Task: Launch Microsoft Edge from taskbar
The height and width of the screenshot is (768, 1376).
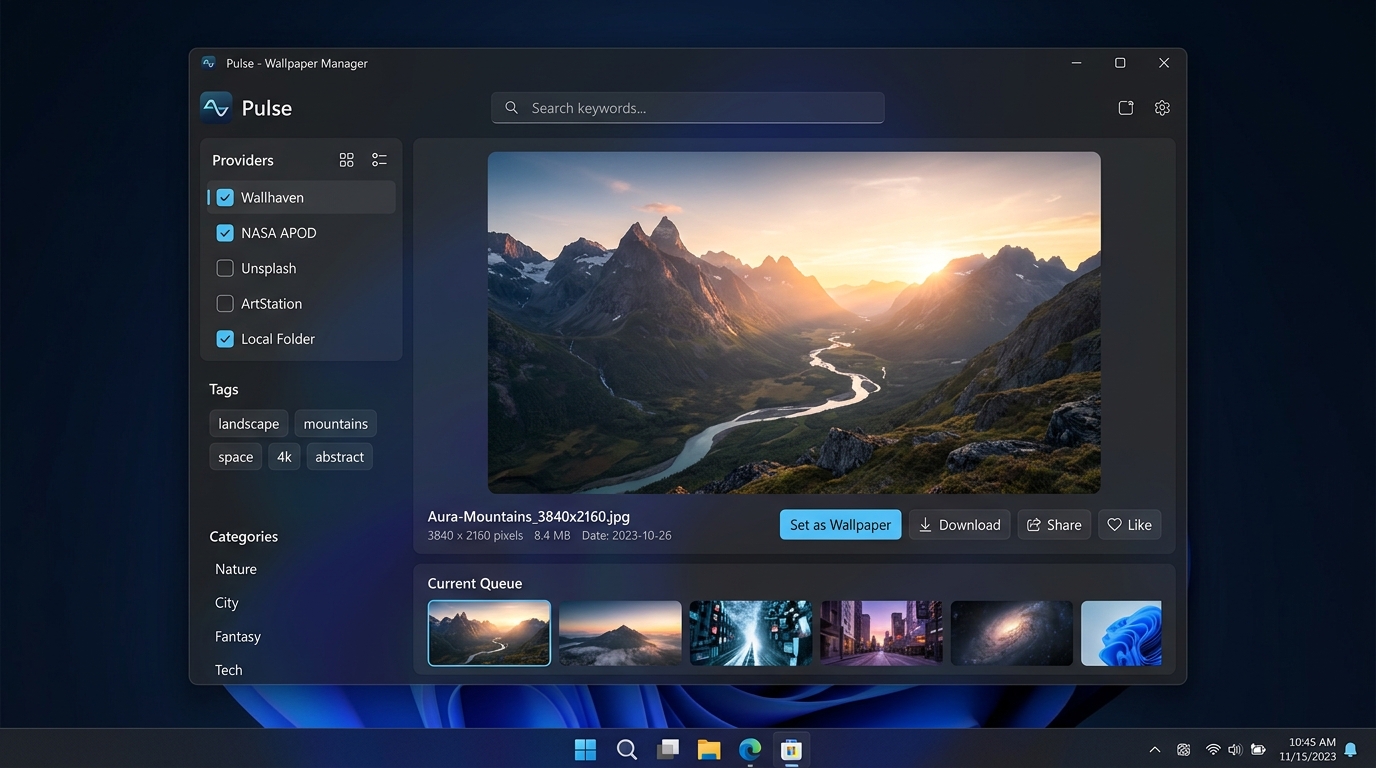Action: click(x=750, y=749)
